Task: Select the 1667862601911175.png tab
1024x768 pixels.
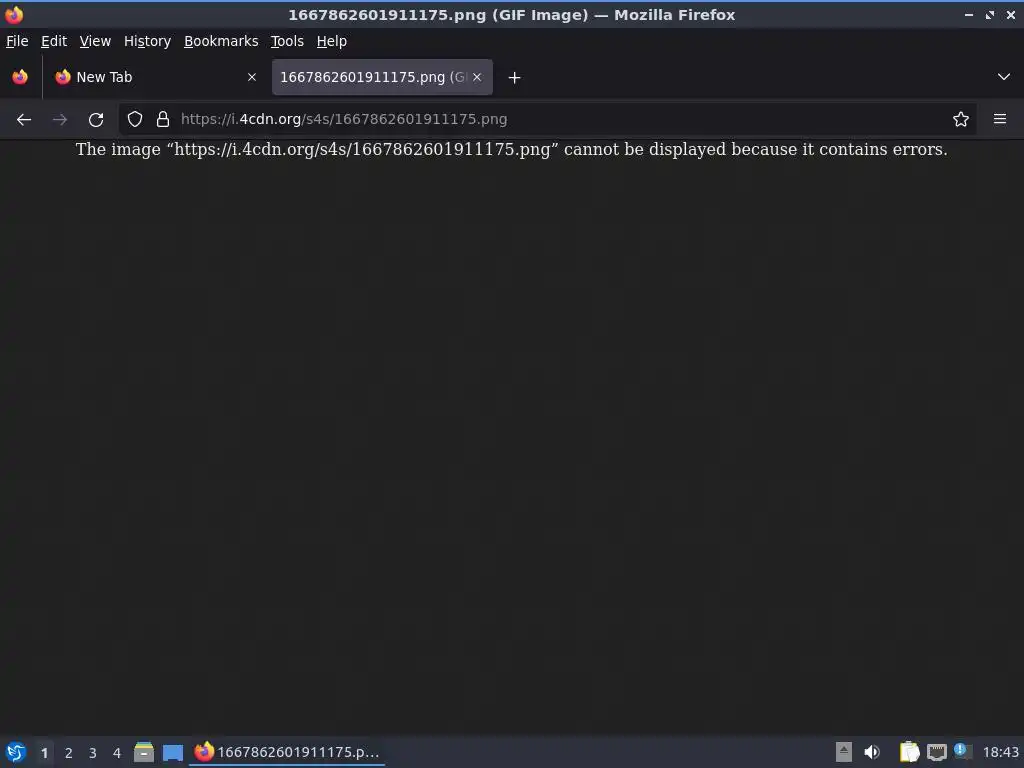Action: [382, 77]
